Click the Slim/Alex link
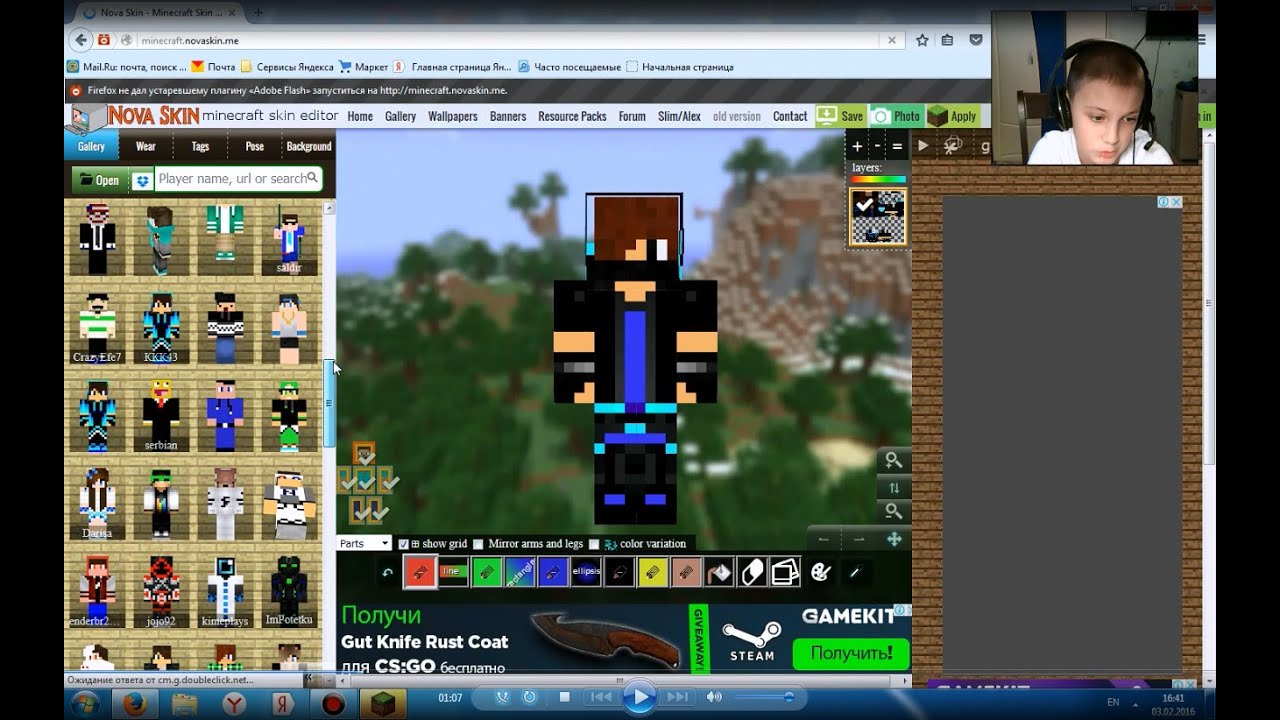This screenshot has height=720, width=1280. pos(679,116)
